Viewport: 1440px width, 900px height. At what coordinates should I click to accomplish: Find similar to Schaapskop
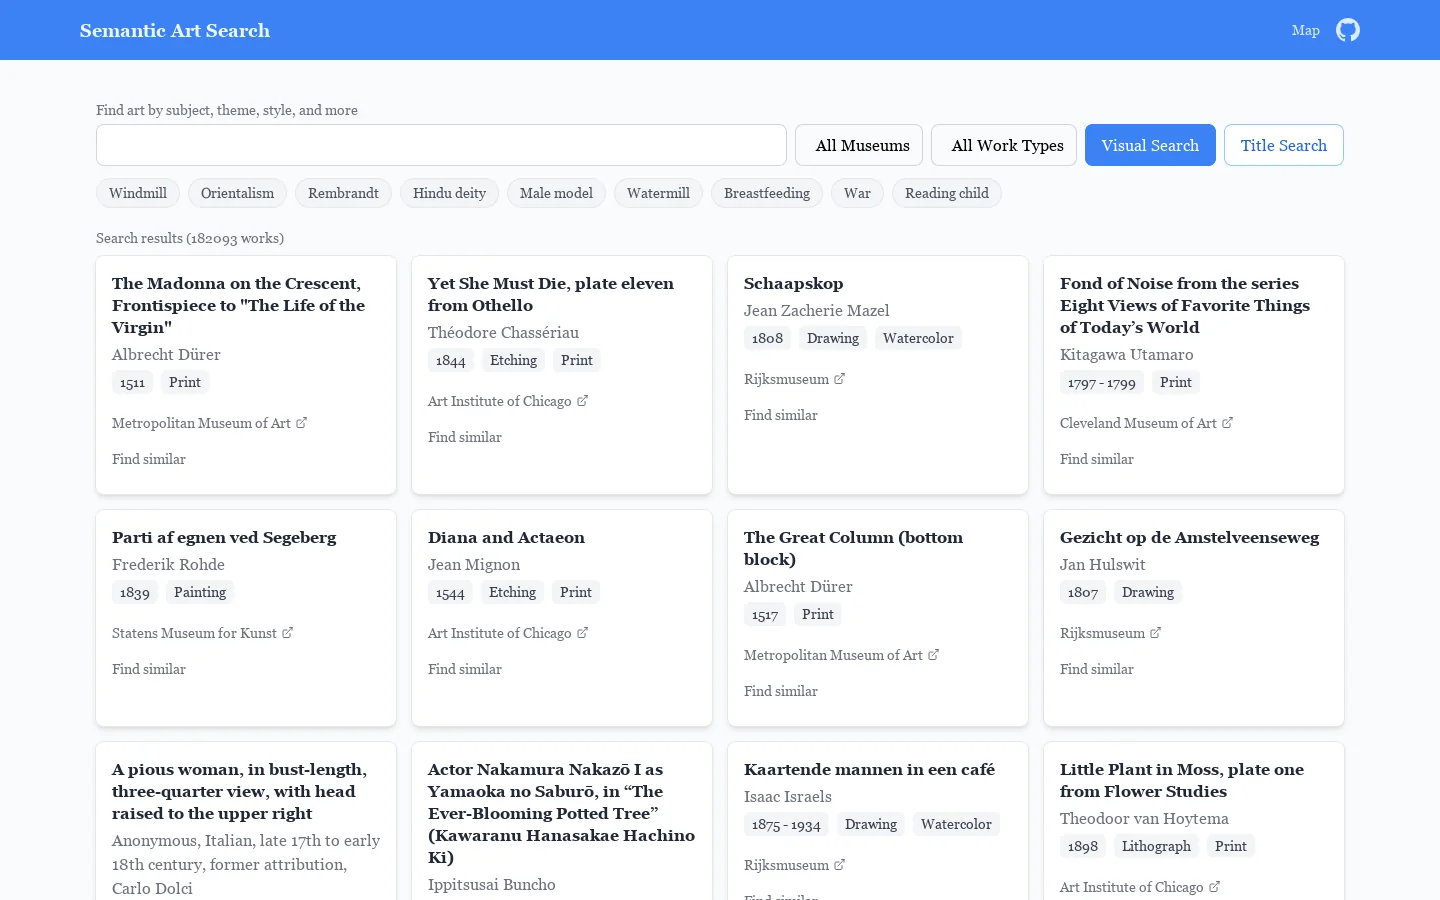pos(781,415)
